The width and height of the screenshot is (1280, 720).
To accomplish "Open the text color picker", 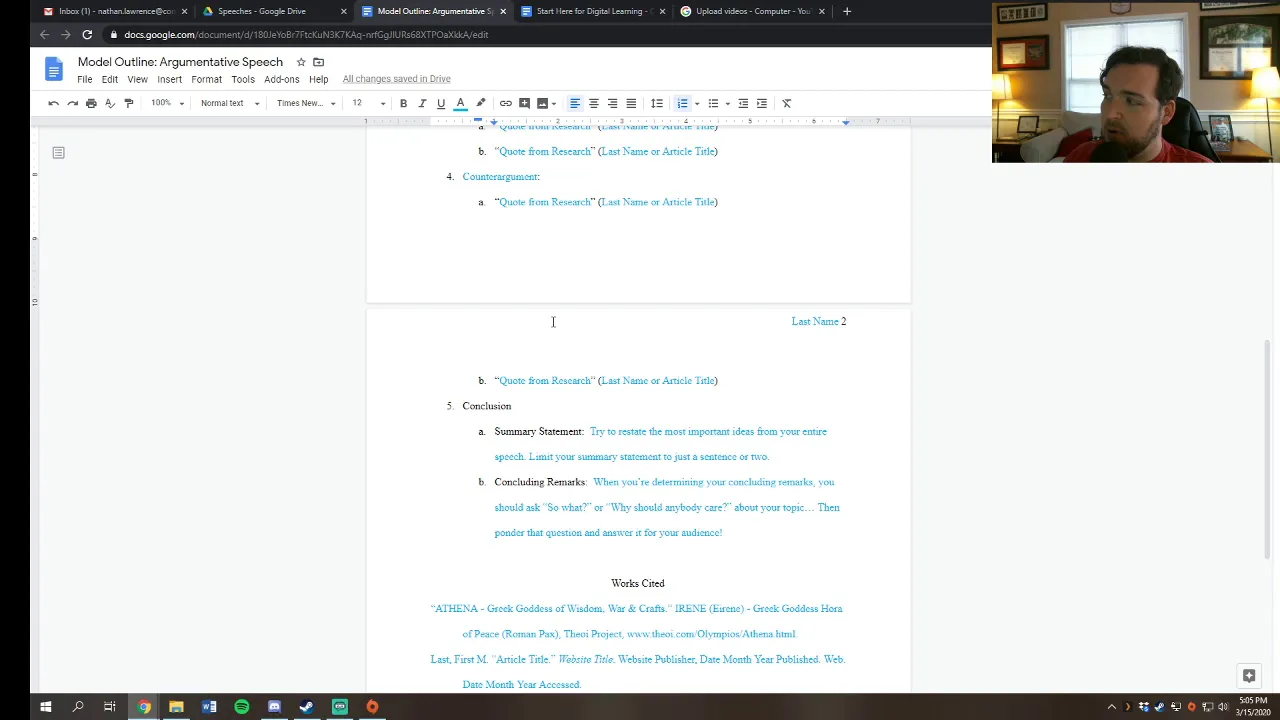I will click(461, 103).
